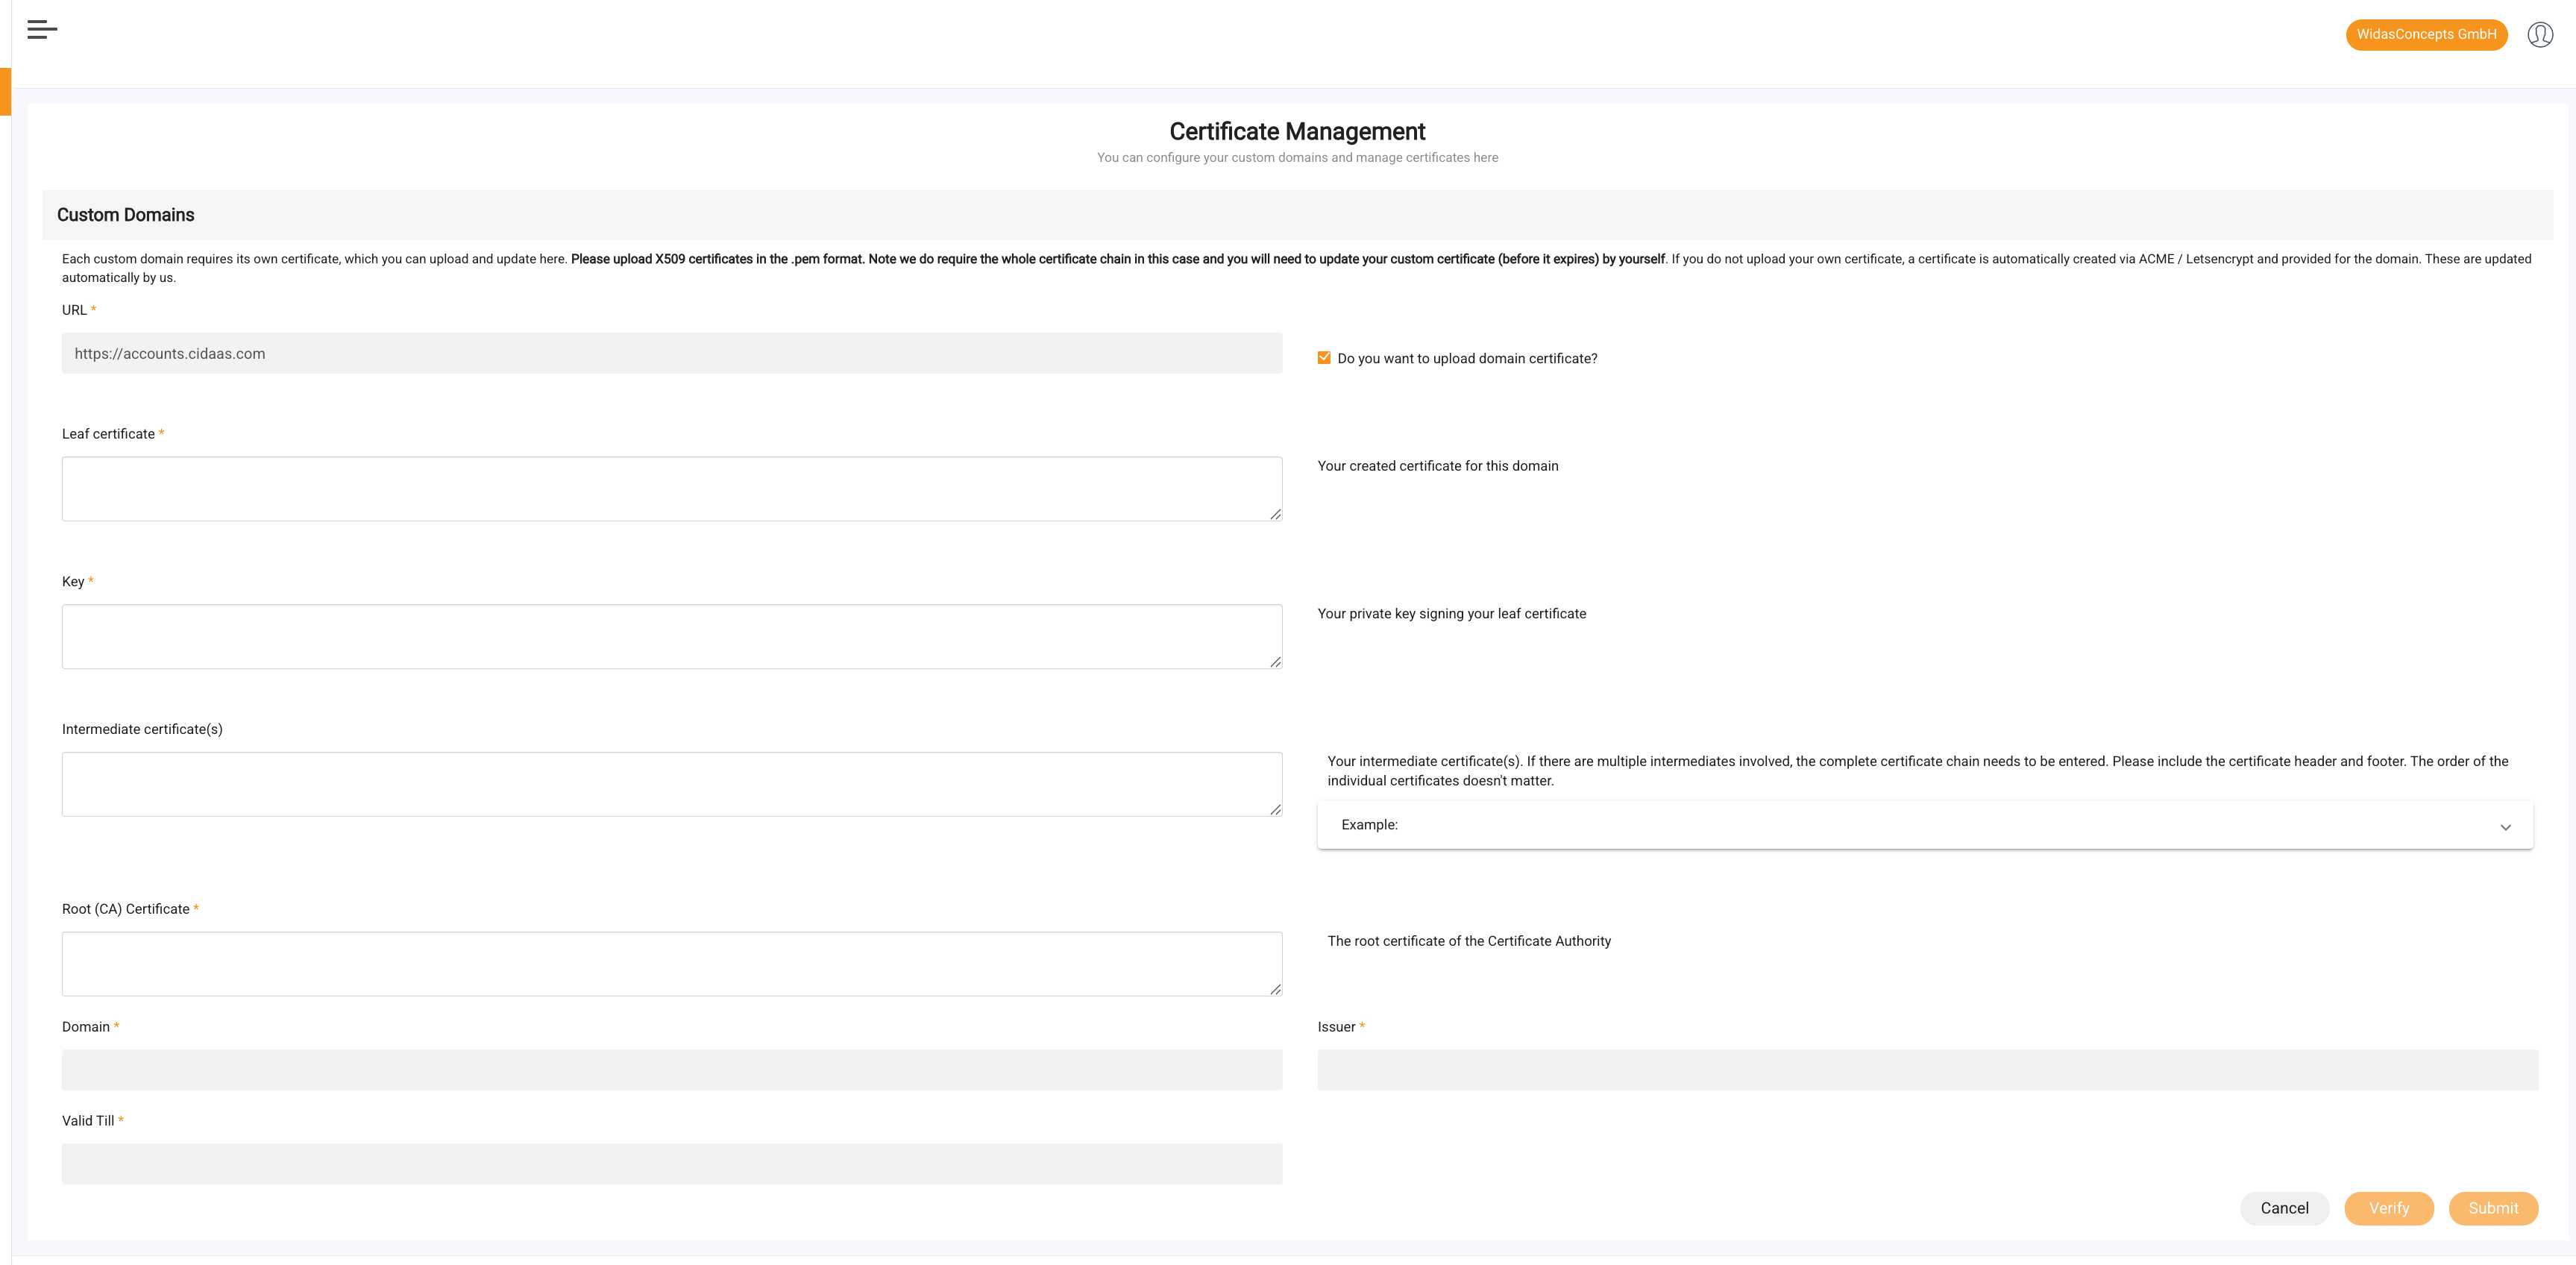Cancel the certificate configuration
This screenshot has height=1265, width=2576.
click(2284, 1207)
